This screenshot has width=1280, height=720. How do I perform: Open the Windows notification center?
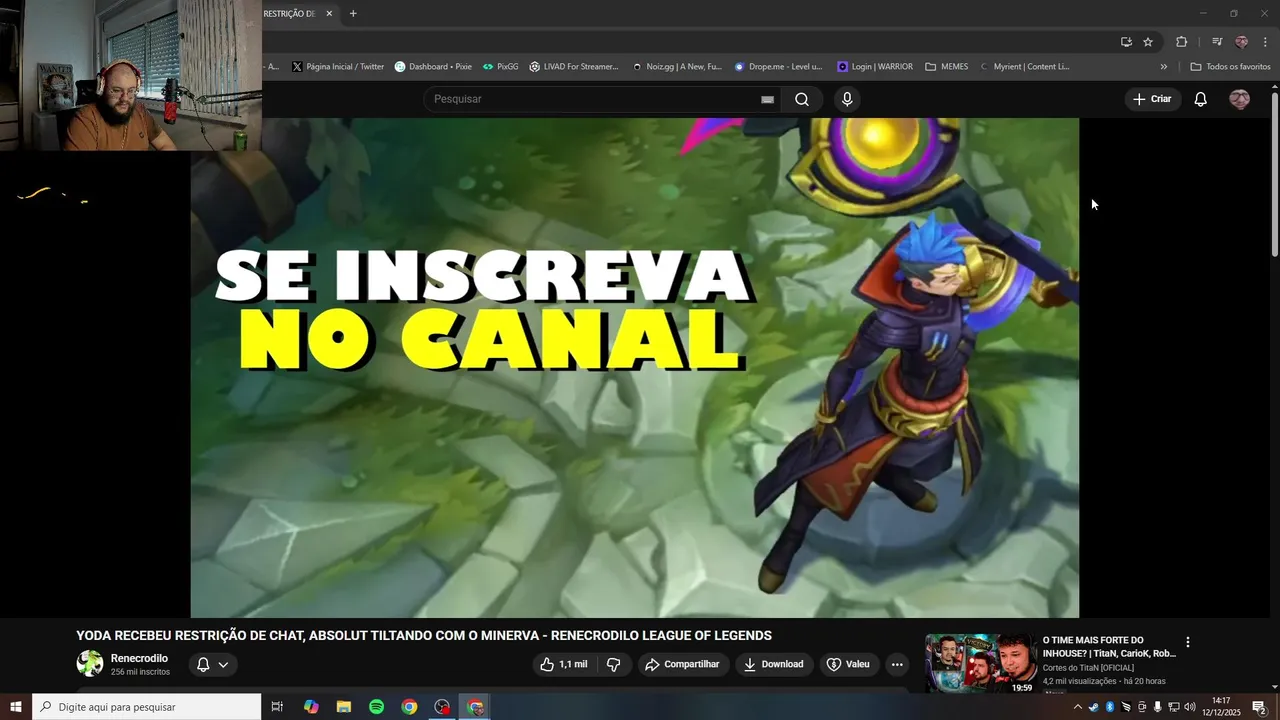tap(1259, 707)
